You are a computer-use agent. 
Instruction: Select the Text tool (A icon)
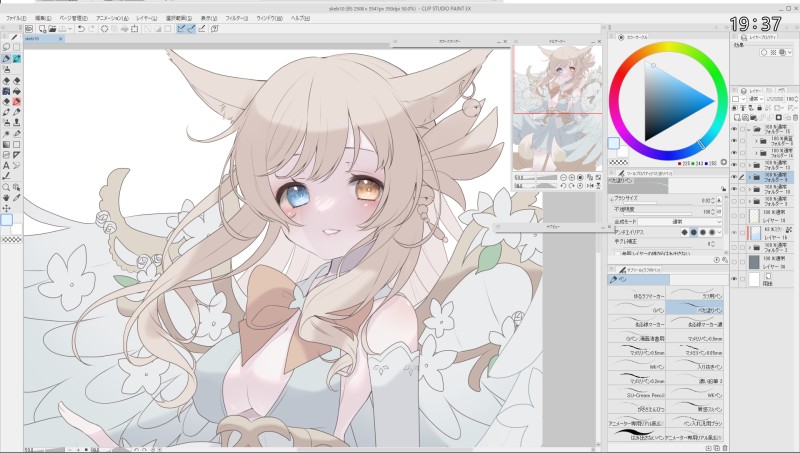pyautogui.click(x=6, y=165)
